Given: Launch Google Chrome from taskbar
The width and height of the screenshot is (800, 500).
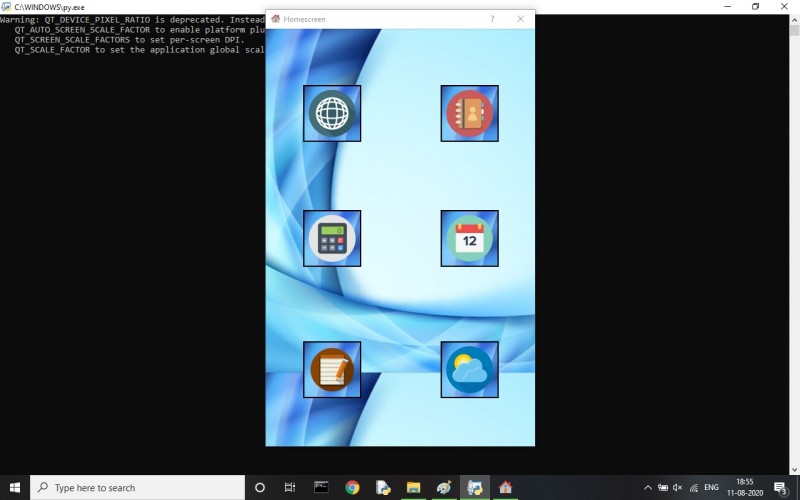Looking at the screenshot, I should point(352,488).
